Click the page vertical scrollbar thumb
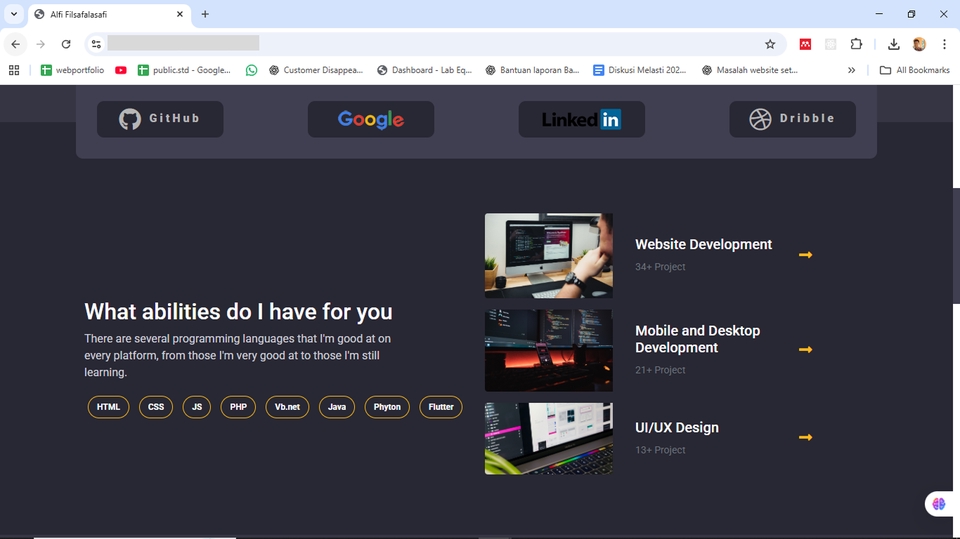The image size is (960, 539). click(956, 246)
